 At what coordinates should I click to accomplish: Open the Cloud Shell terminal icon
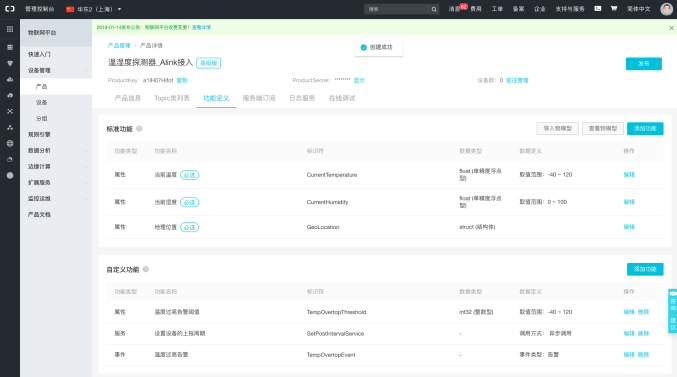point(598,9)
